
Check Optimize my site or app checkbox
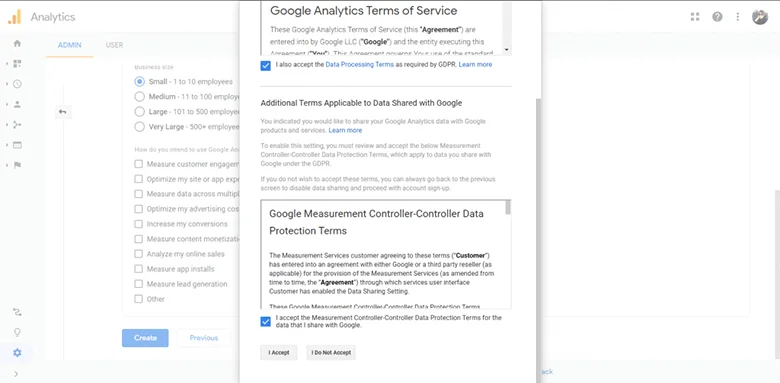[x=139, y=179]
